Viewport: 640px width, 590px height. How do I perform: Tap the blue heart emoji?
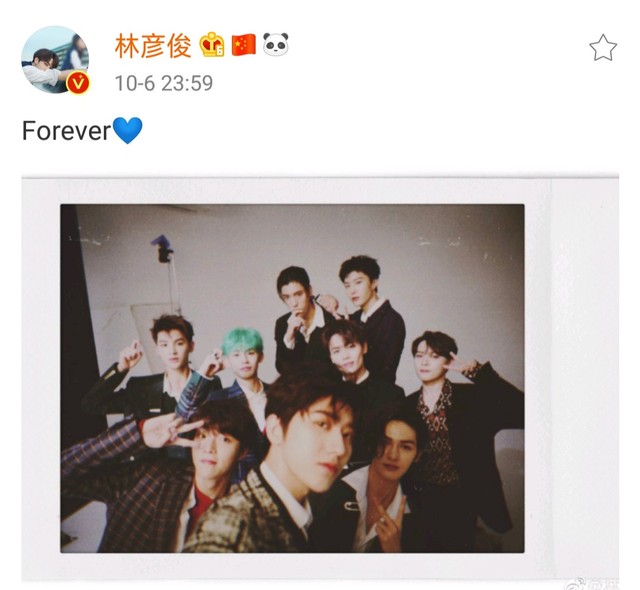pyautogui.click(x=127, y=131)
